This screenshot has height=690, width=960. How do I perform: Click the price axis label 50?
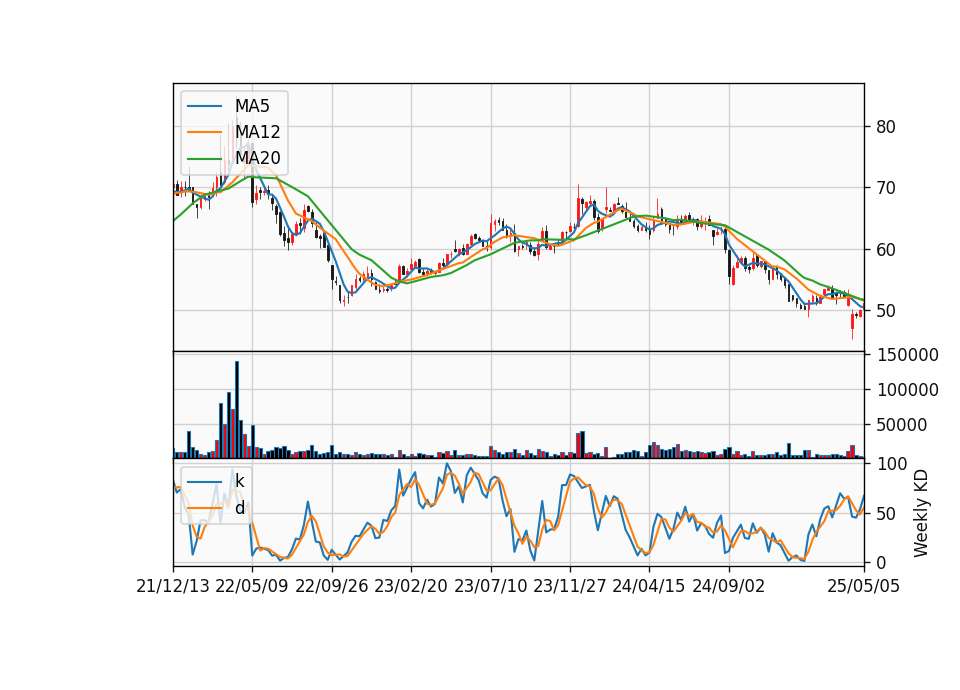(x=886, y=311)
